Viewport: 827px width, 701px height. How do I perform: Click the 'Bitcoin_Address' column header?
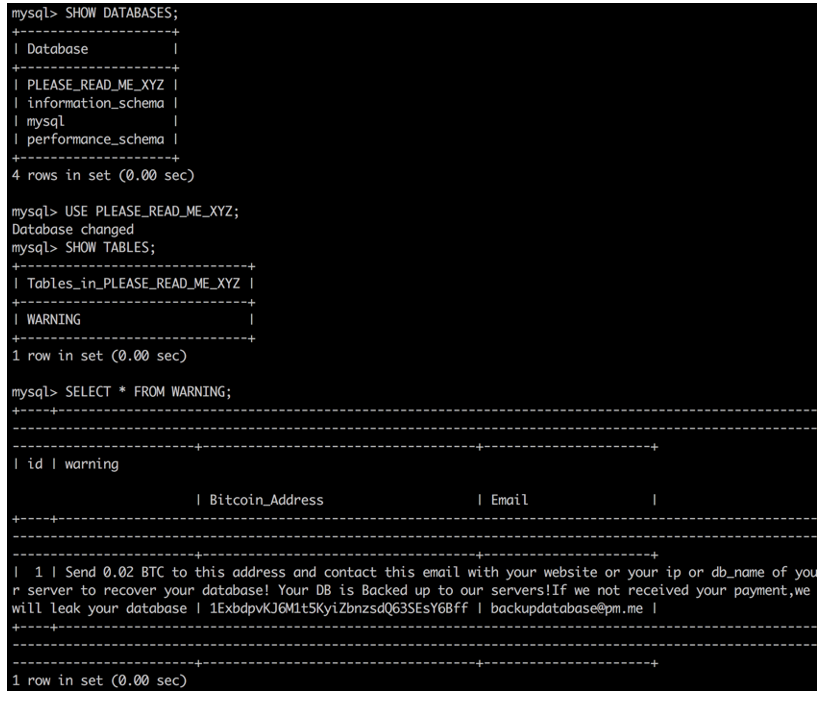coord(266,500)
